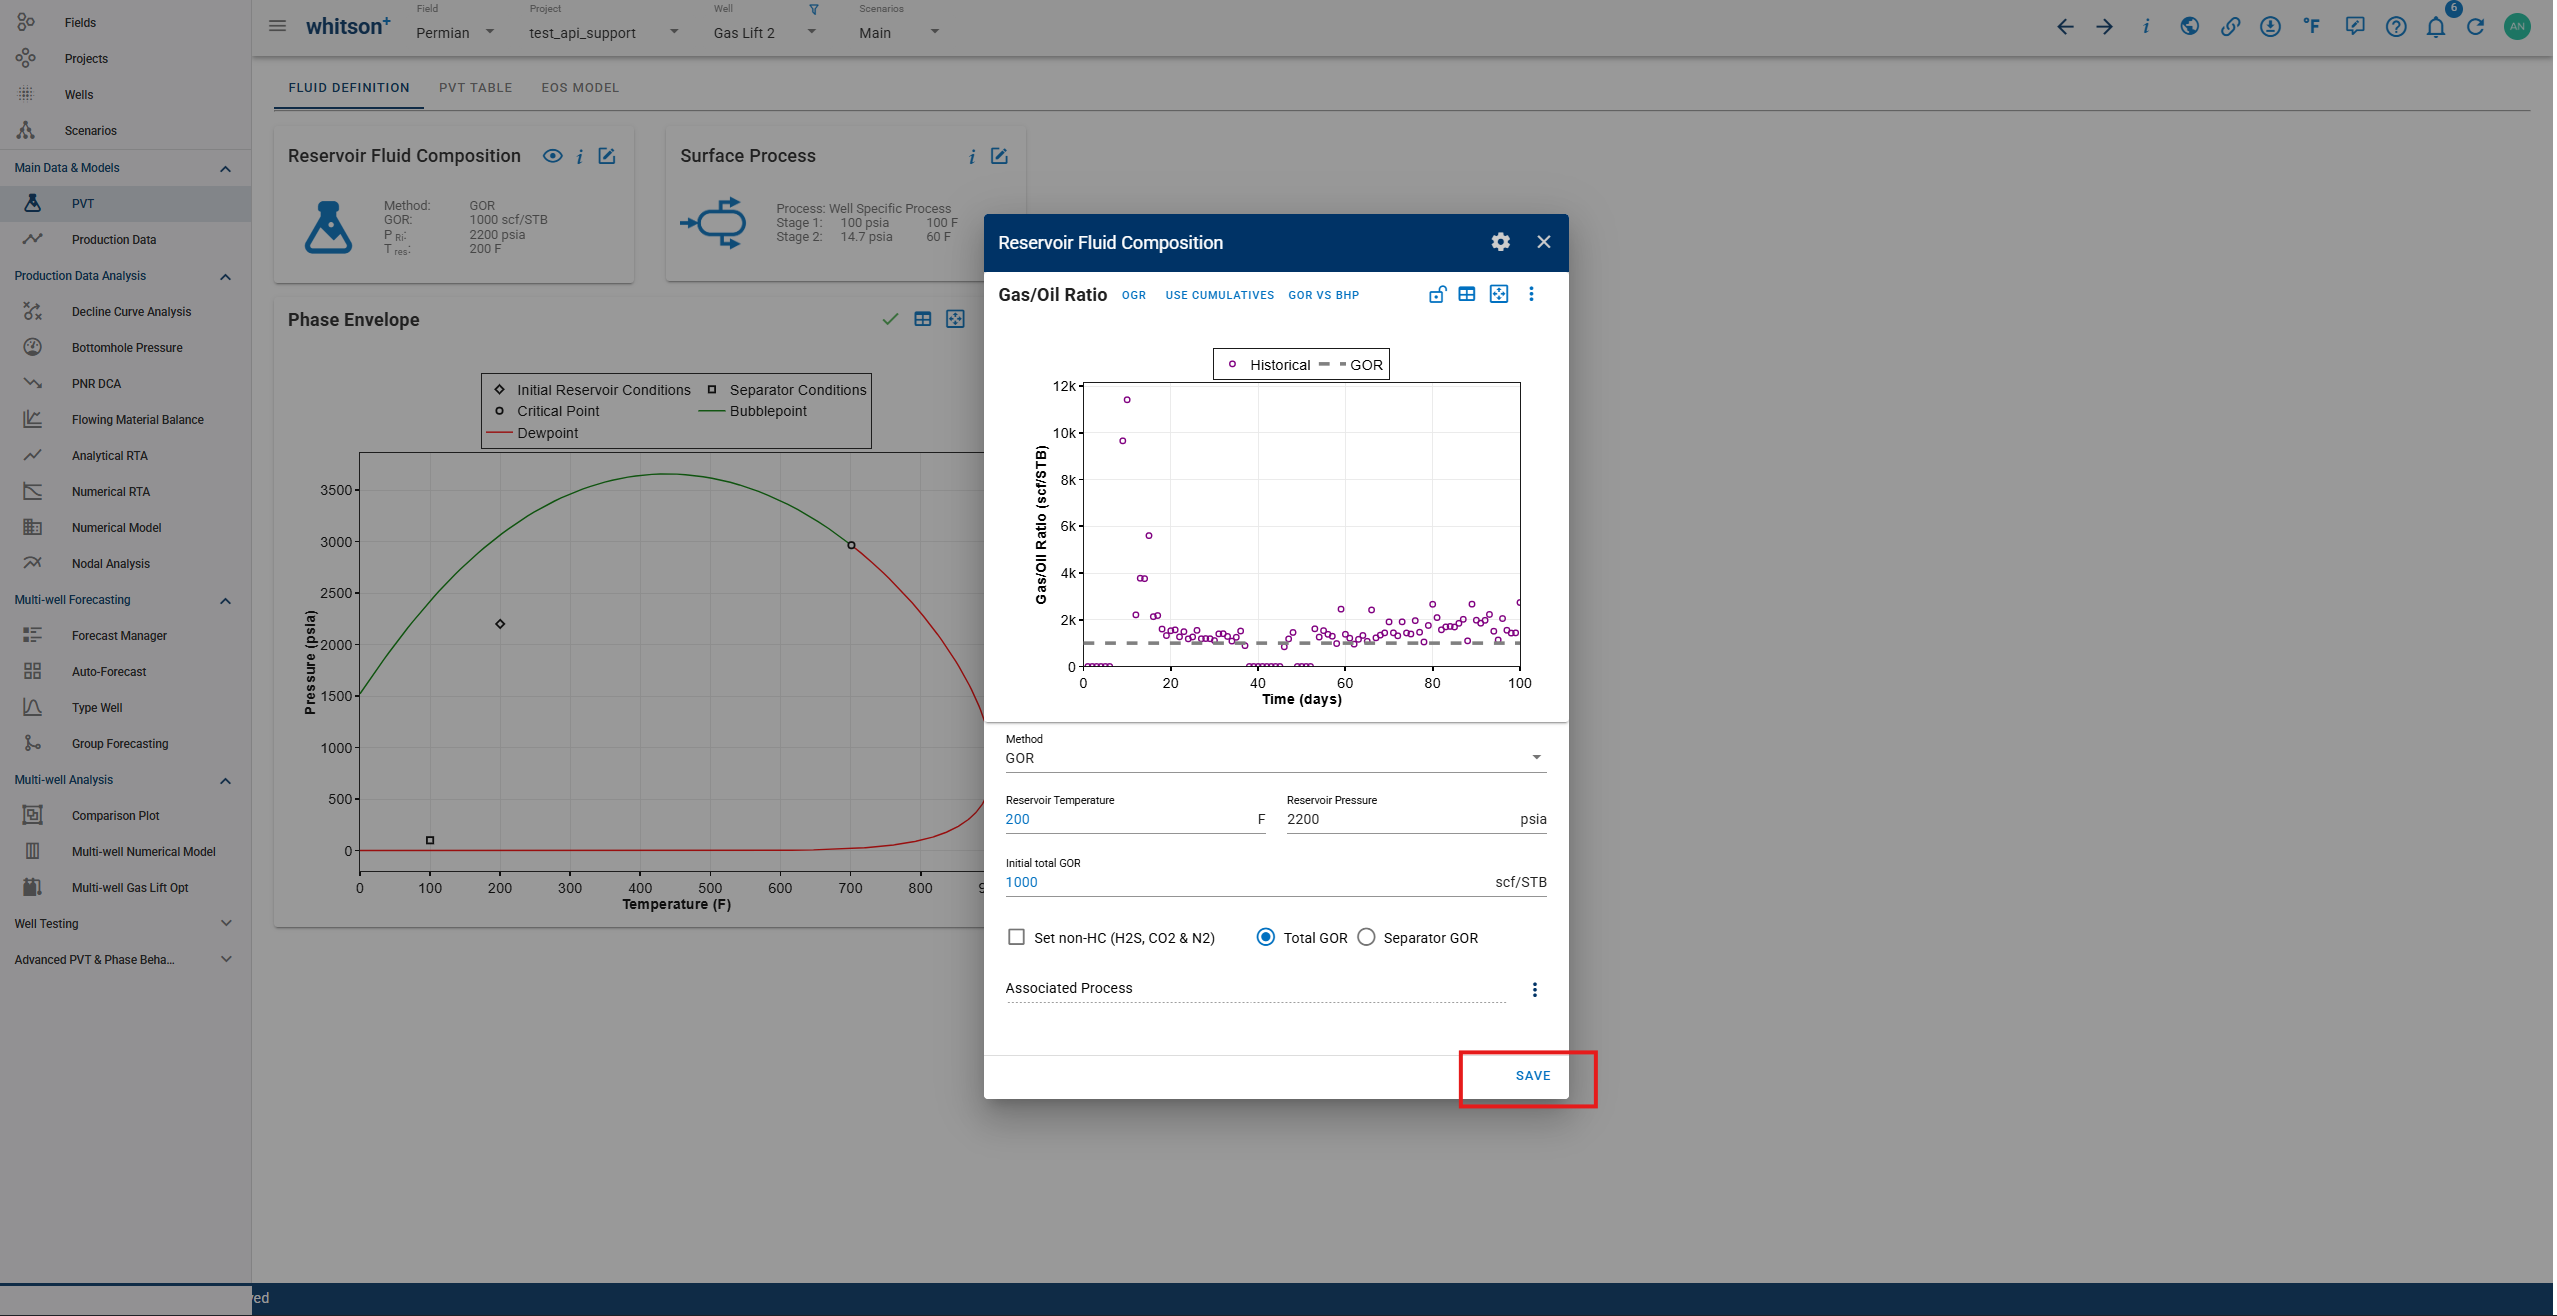This screenshot has width=2557, height=1316.
Task: Expand Well Testing sidebar section
Action: pos(125,923)
